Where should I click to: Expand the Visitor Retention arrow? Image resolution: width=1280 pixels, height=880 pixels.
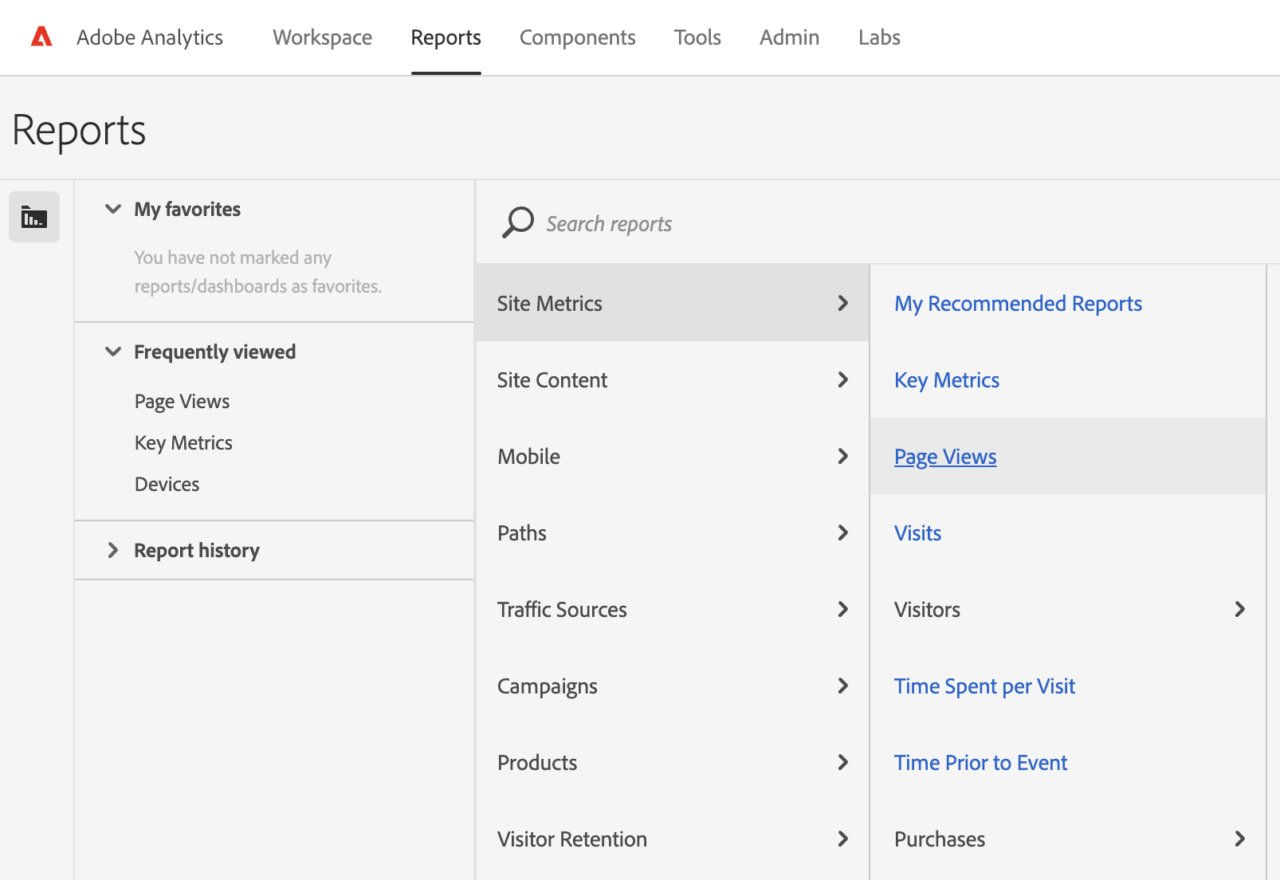click(x=843, y=839)
